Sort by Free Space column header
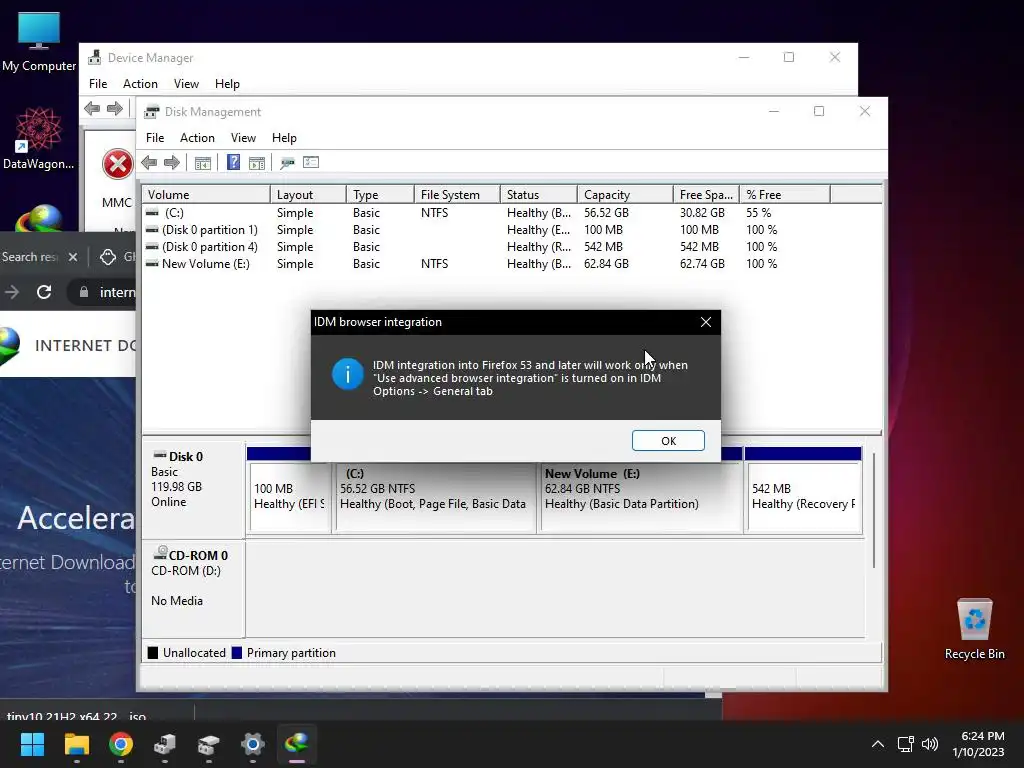The image size is (1024, 768). pos(707,195)
